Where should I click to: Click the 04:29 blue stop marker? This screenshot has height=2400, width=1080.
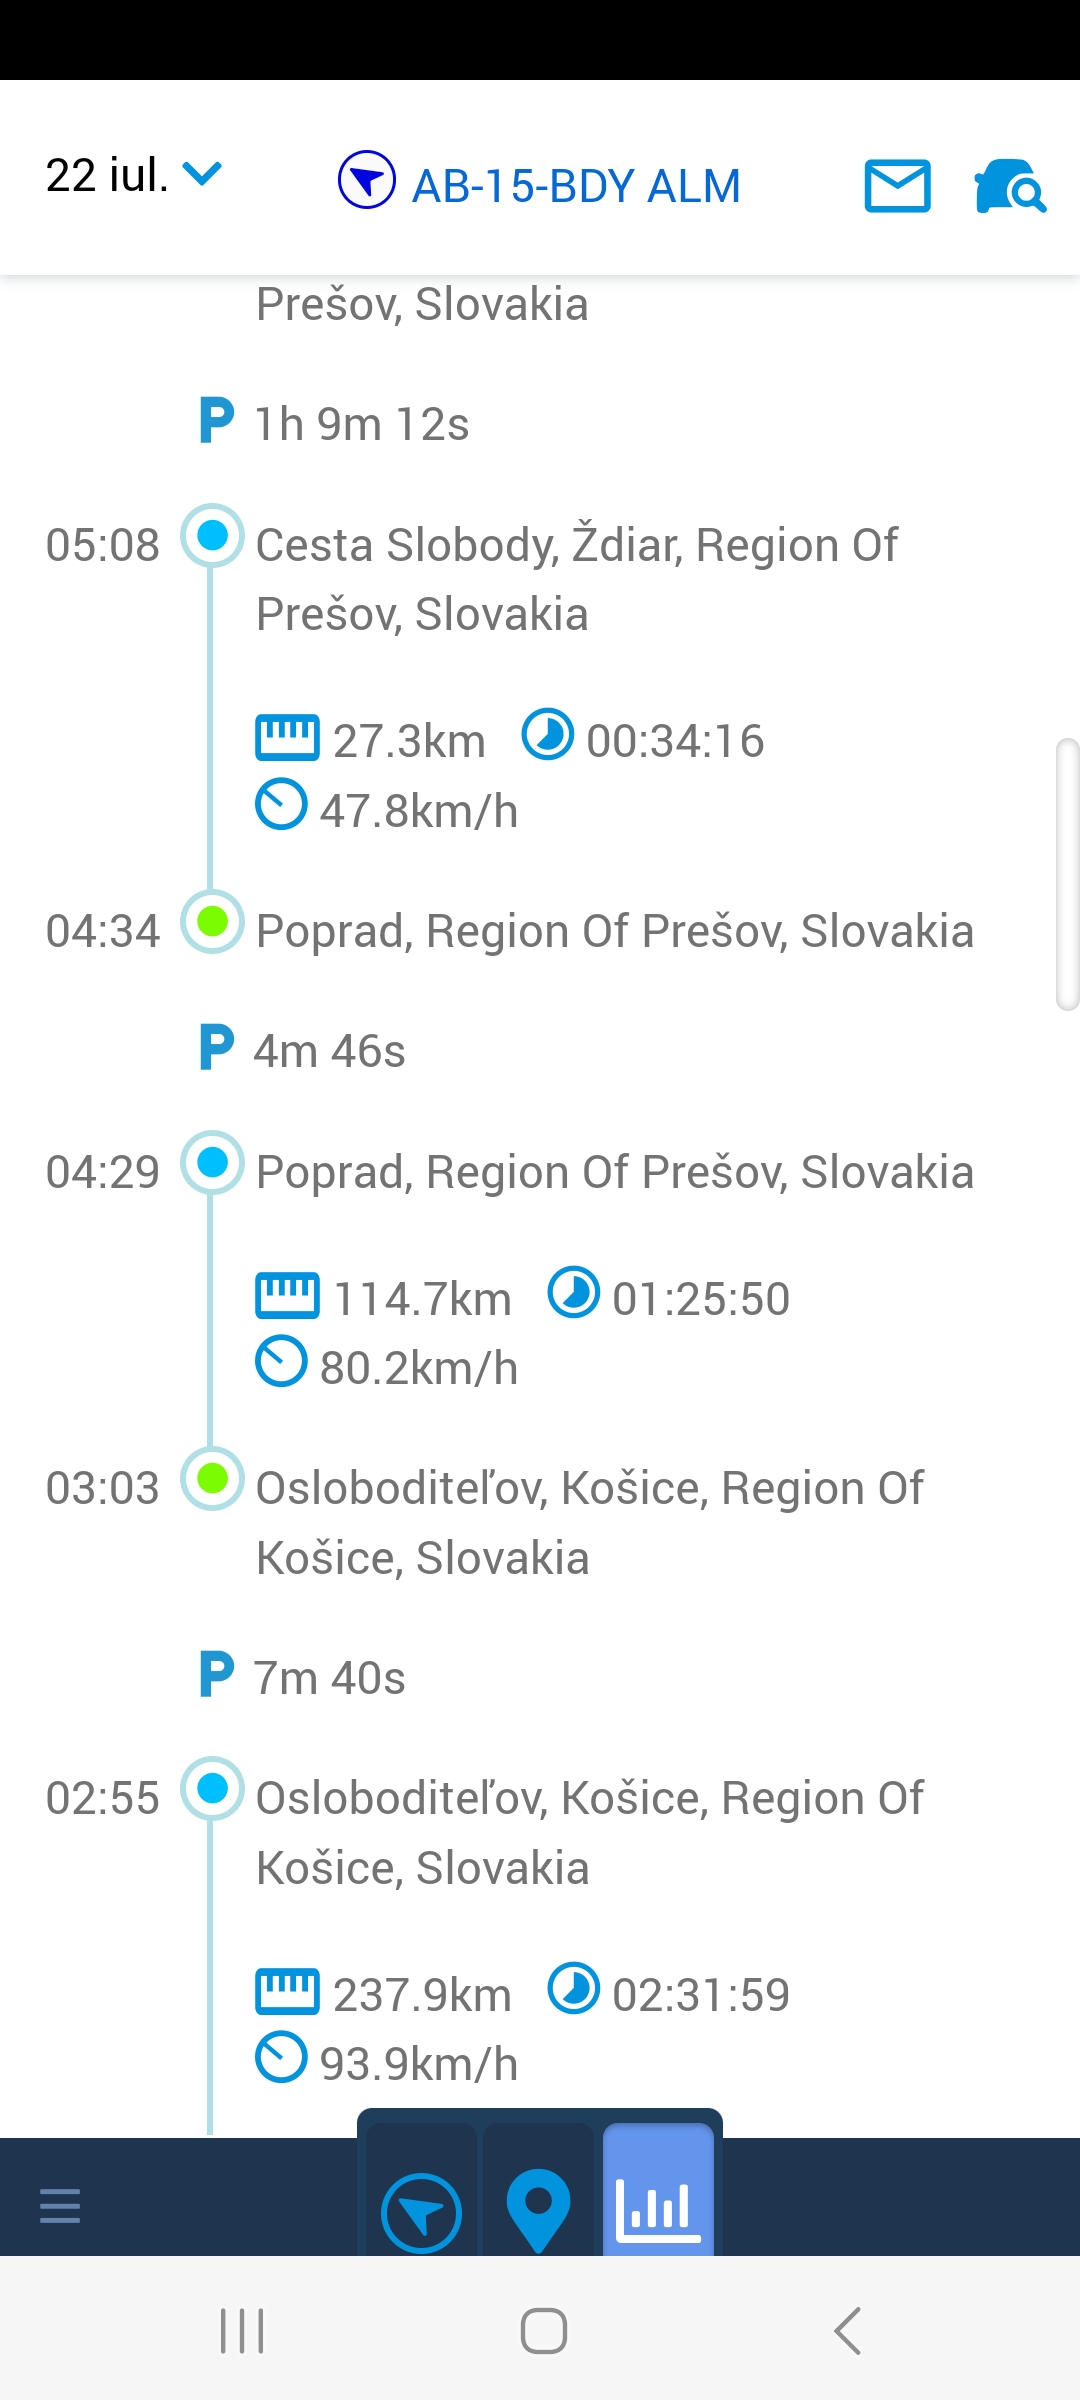[212, 1162]
